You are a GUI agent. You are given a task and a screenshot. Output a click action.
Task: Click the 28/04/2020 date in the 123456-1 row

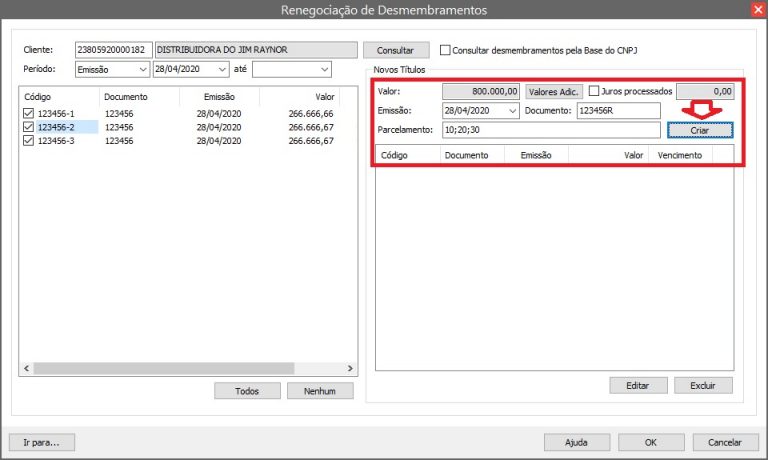[219, 114]
